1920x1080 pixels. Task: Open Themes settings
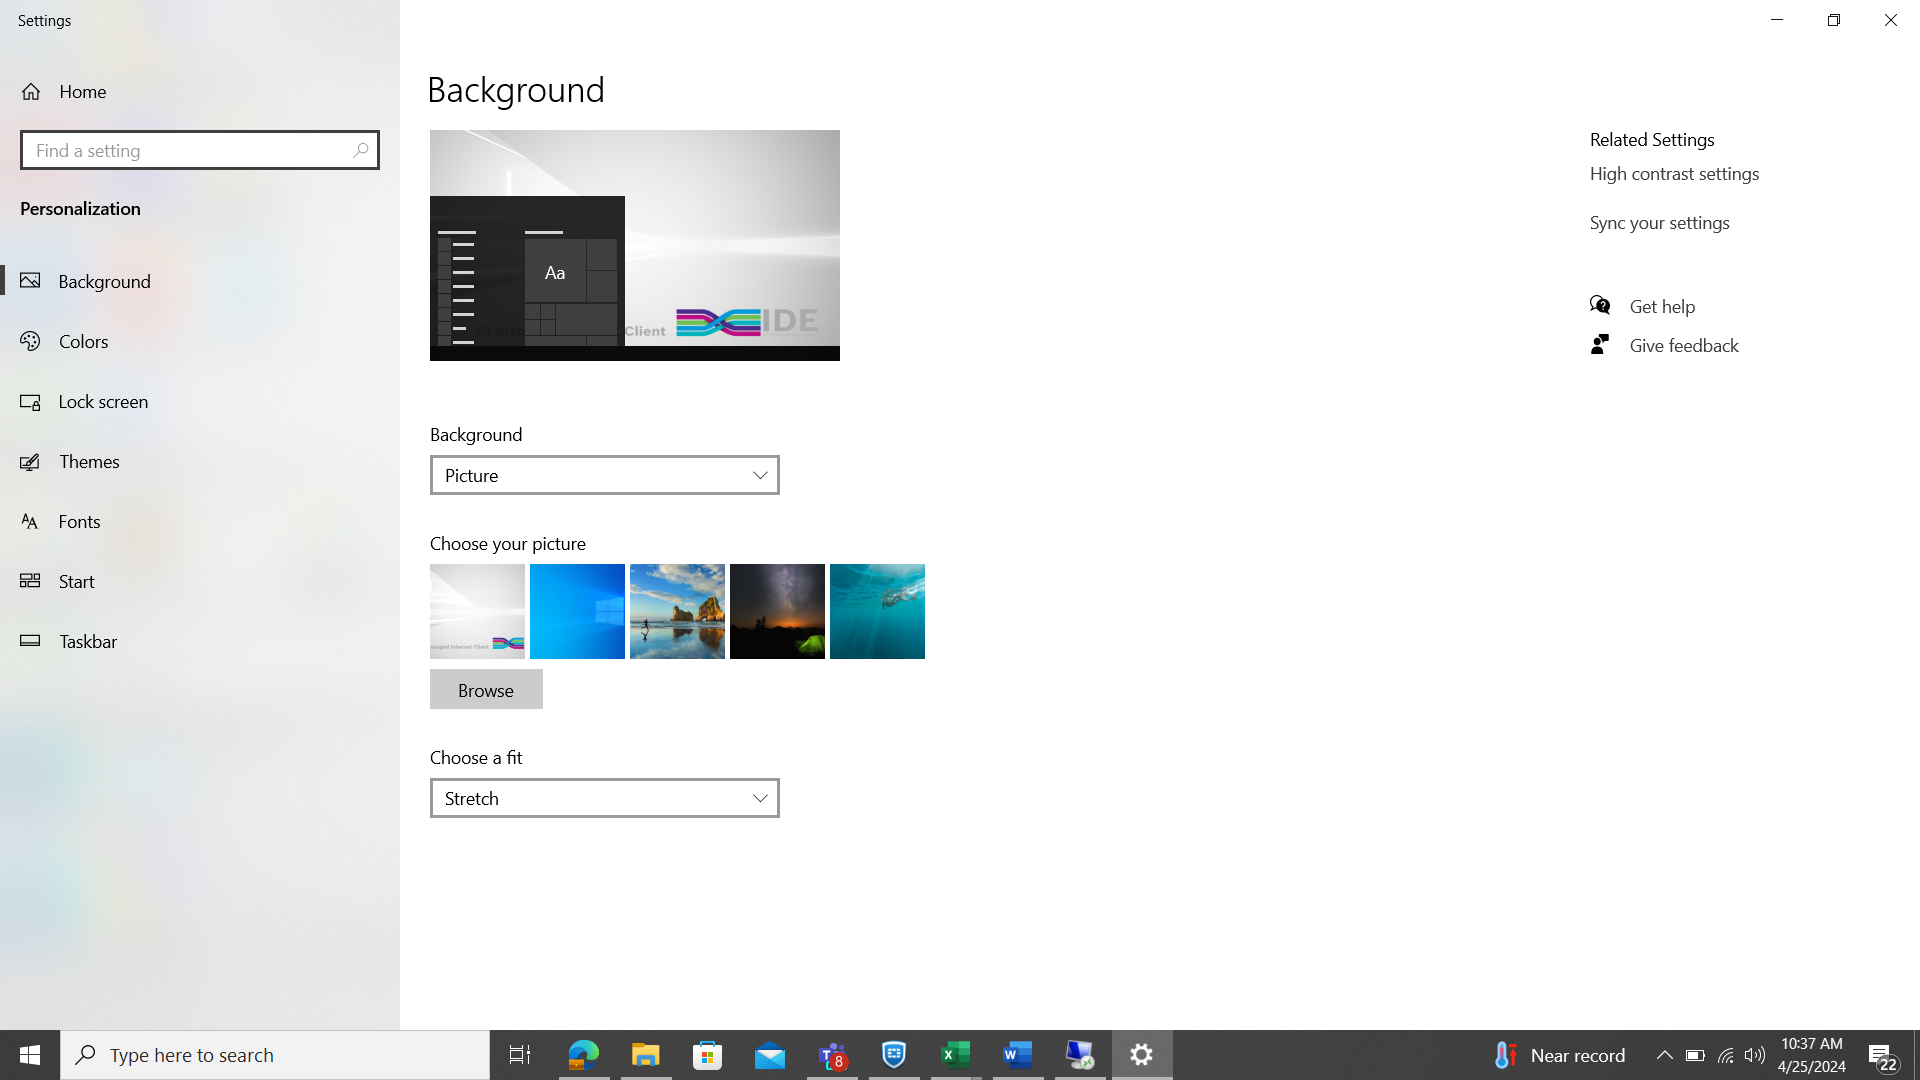click(91, 461)
